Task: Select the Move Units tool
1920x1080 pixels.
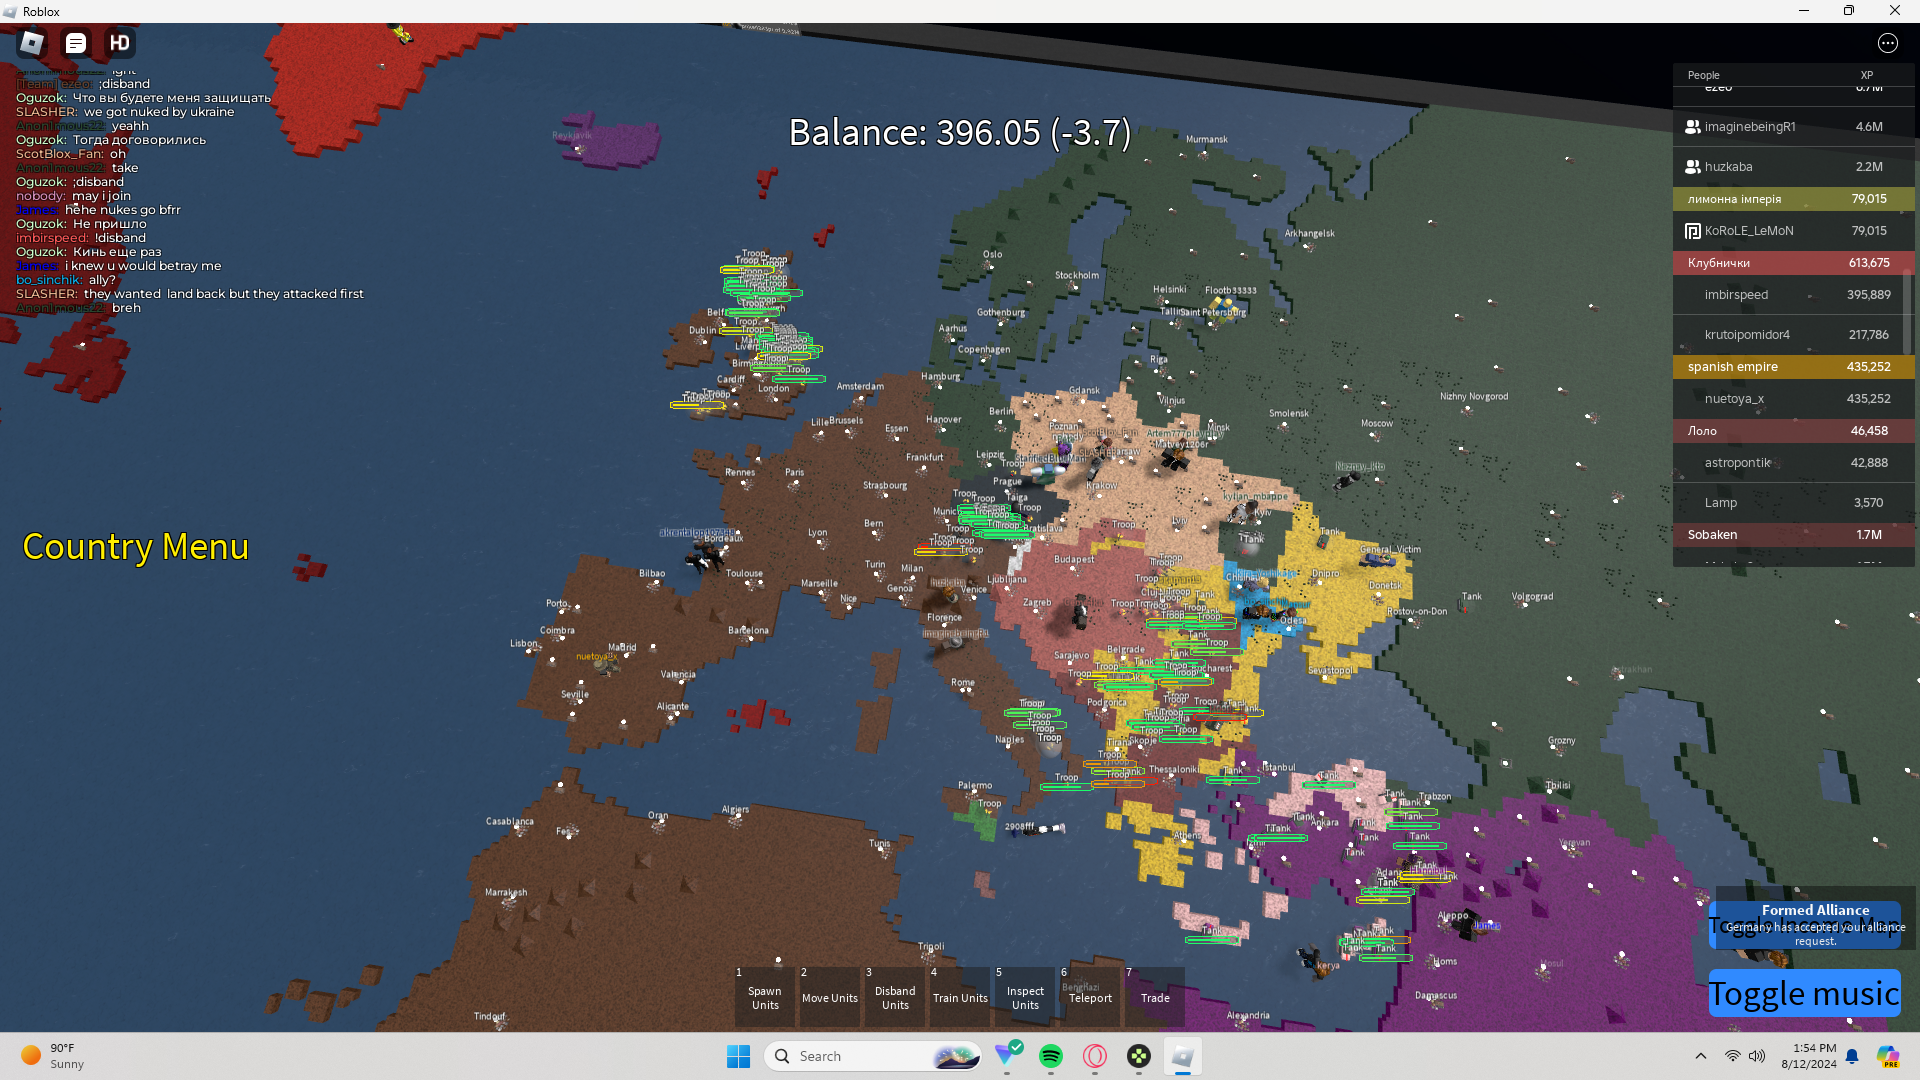Action: tap(830, 996)
